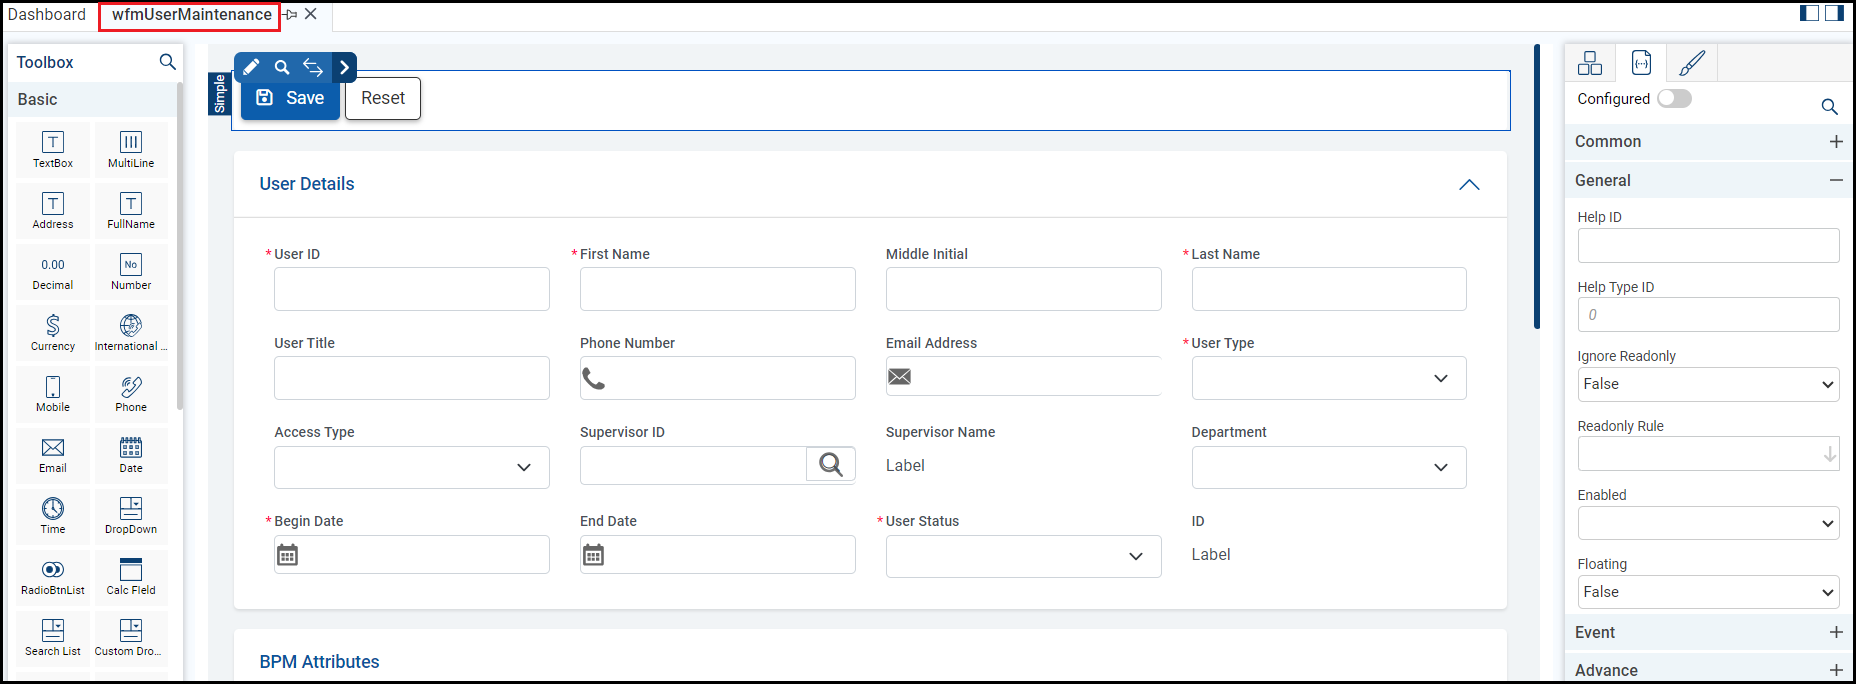Image resolution: width=1856 pixels, height=684 pixels.
Task: Click the Toolbox search magnifier icon
Action: 168,62
